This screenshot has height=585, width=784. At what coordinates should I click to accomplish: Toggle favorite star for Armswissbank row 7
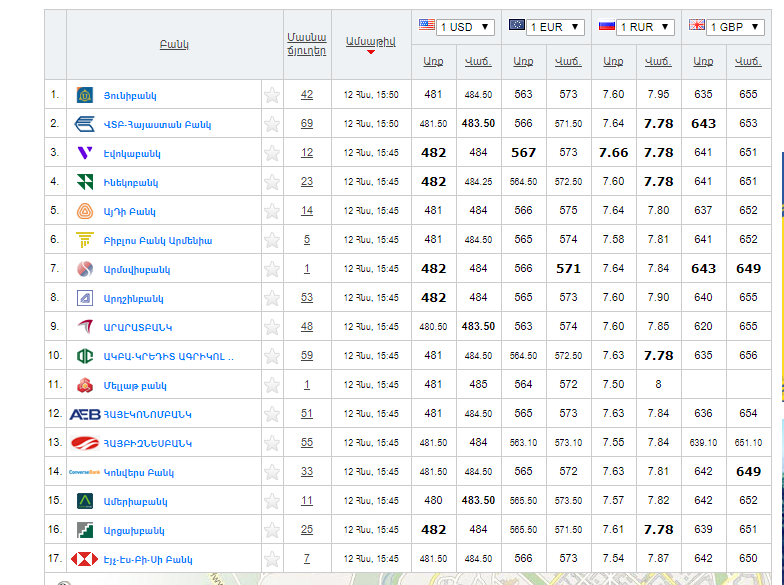tap(272, 269)
